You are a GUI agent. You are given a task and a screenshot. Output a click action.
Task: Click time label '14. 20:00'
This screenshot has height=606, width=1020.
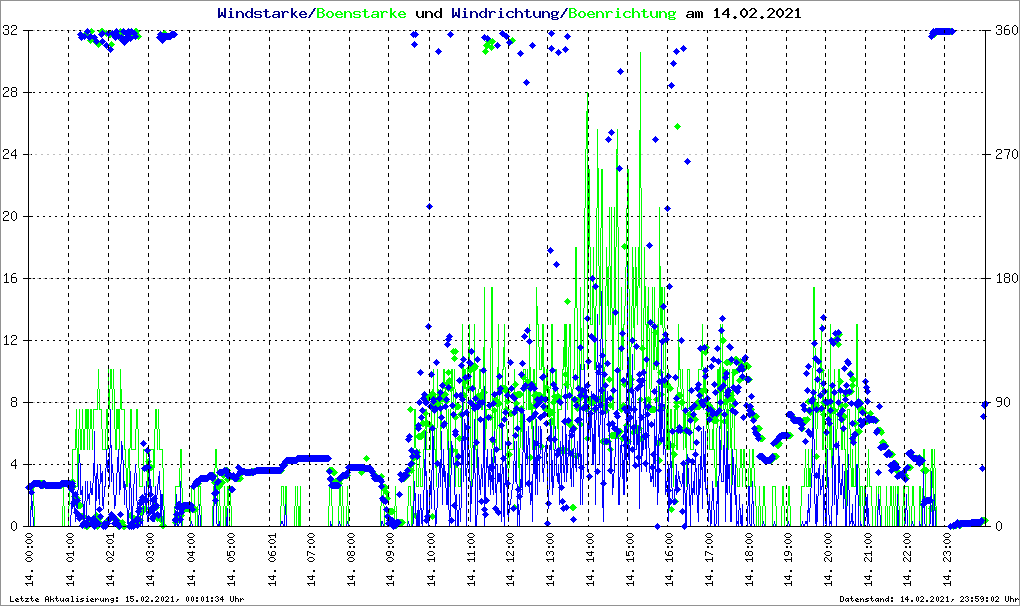827,559
